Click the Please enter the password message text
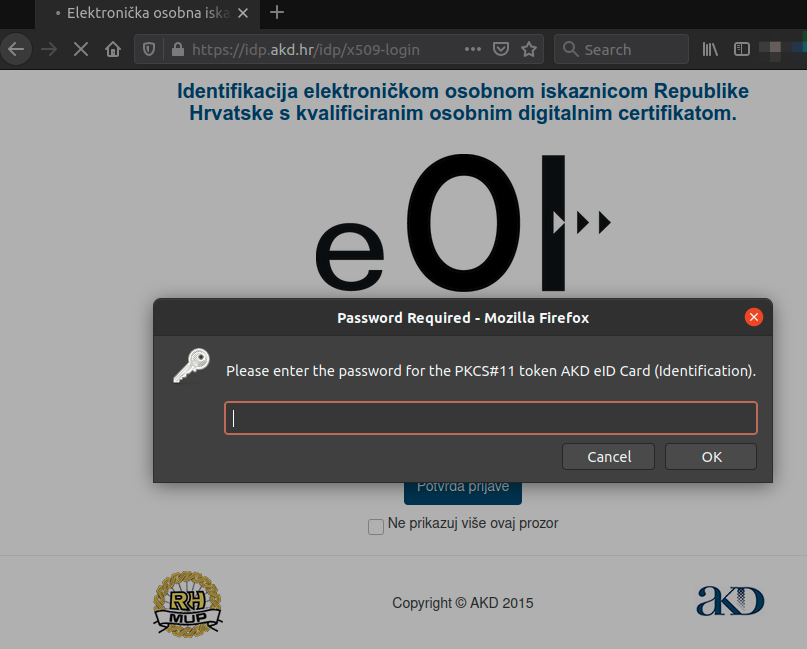The image size is (807, 649). click(x=491, y=371)
